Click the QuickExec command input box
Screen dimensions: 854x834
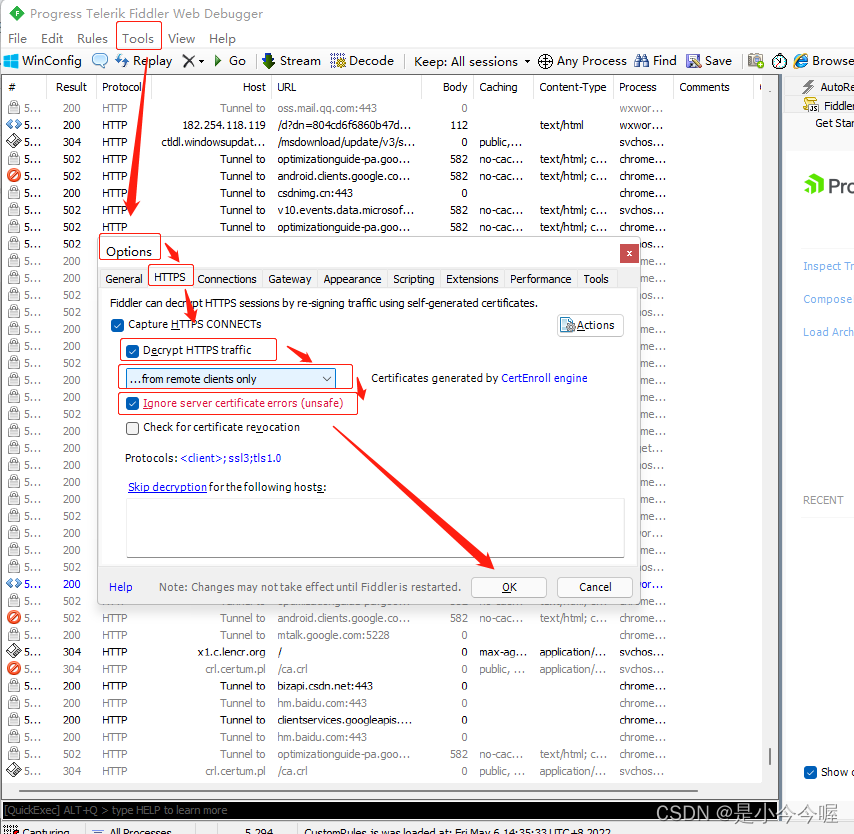390,810
